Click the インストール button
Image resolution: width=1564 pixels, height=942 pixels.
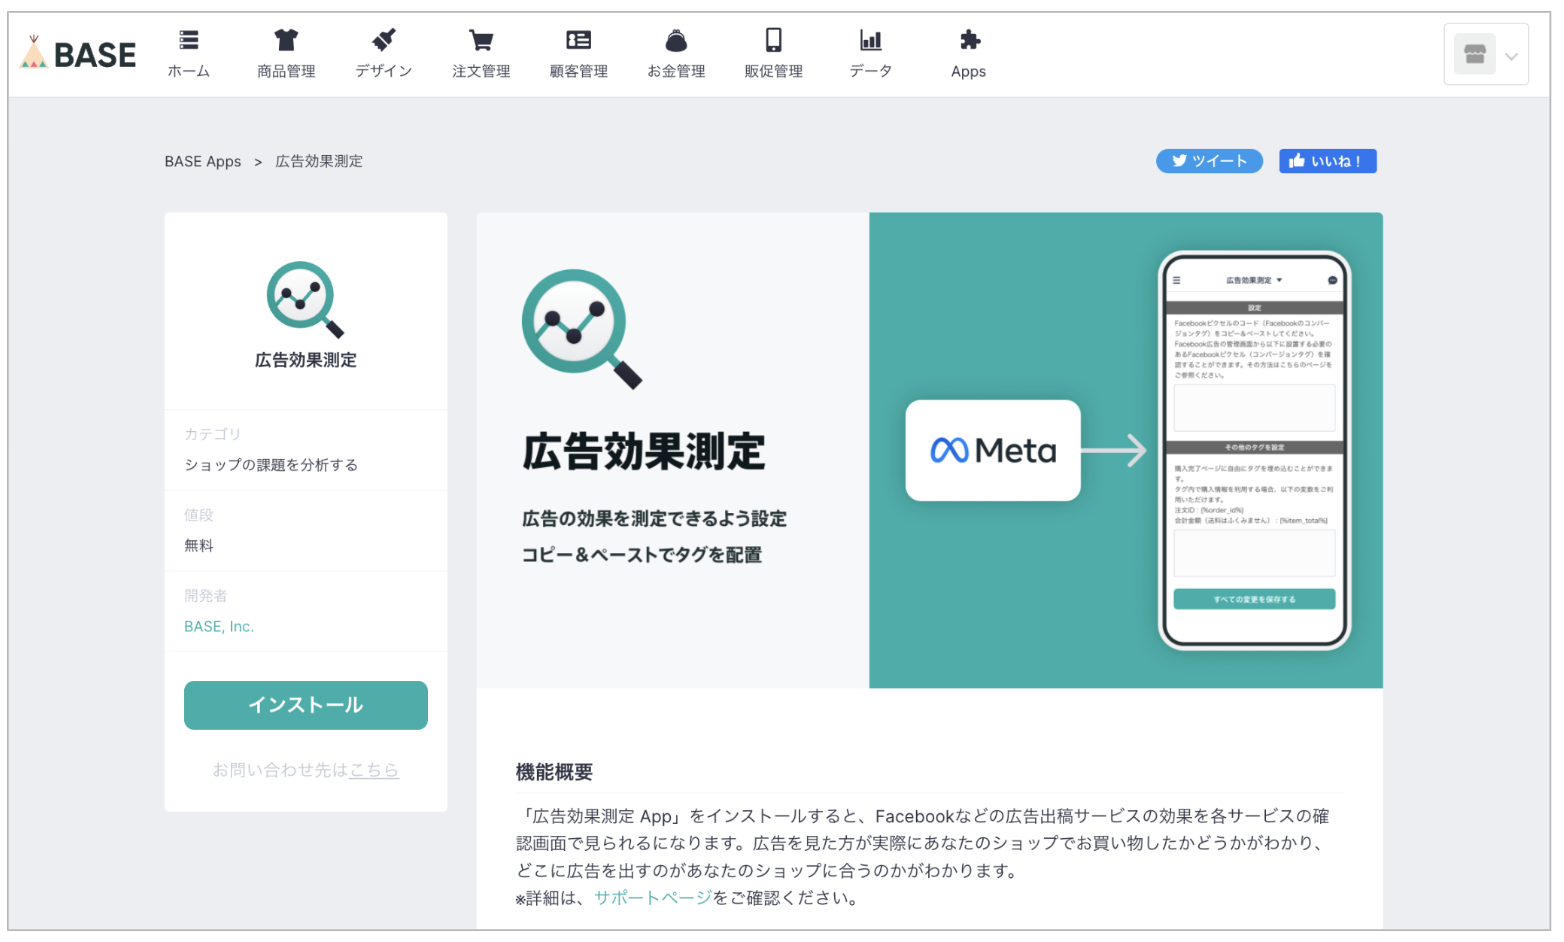(x=306, y=705)
